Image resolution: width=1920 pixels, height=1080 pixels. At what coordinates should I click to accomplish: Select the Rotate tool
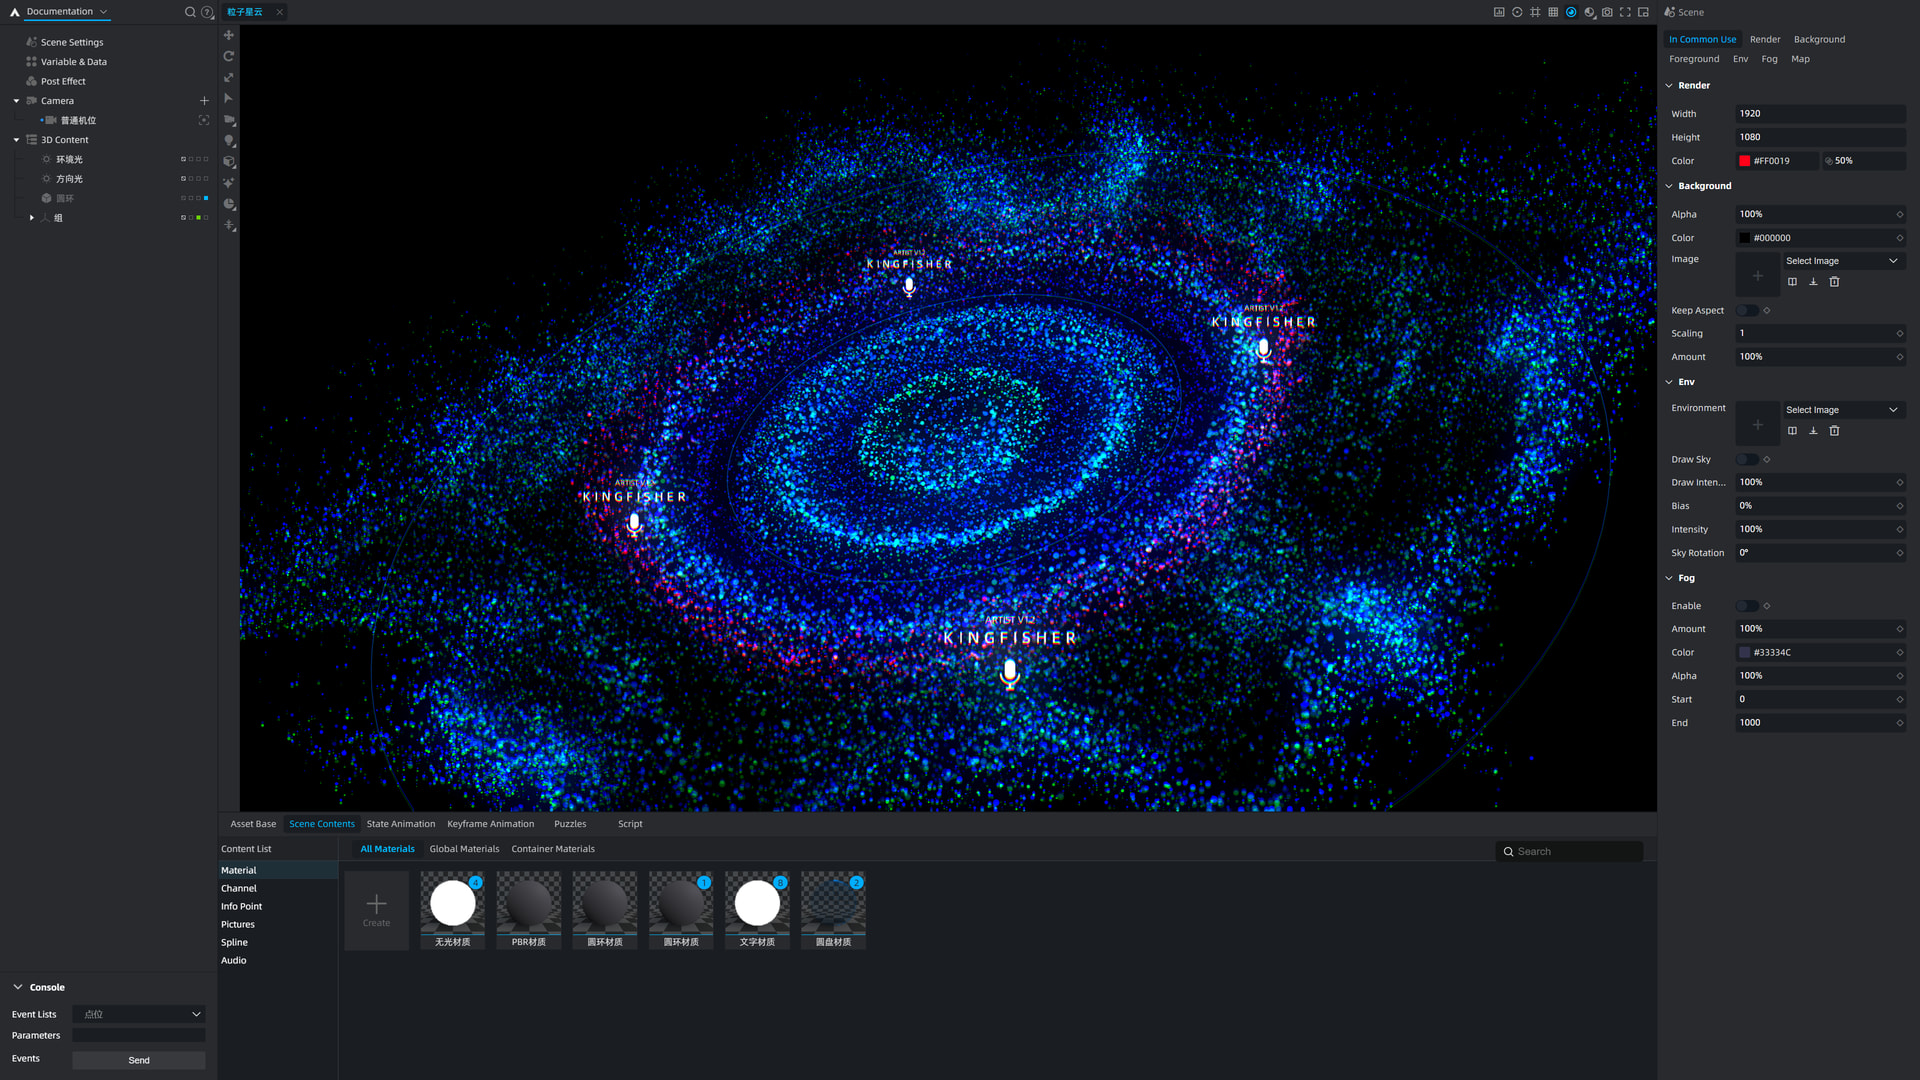[229, 56]
